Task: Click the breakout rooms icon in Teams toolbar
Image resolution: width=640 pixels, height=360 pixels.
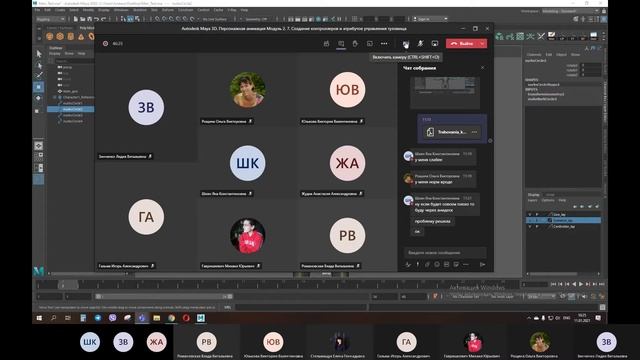Action: click(x=369, y=44)
